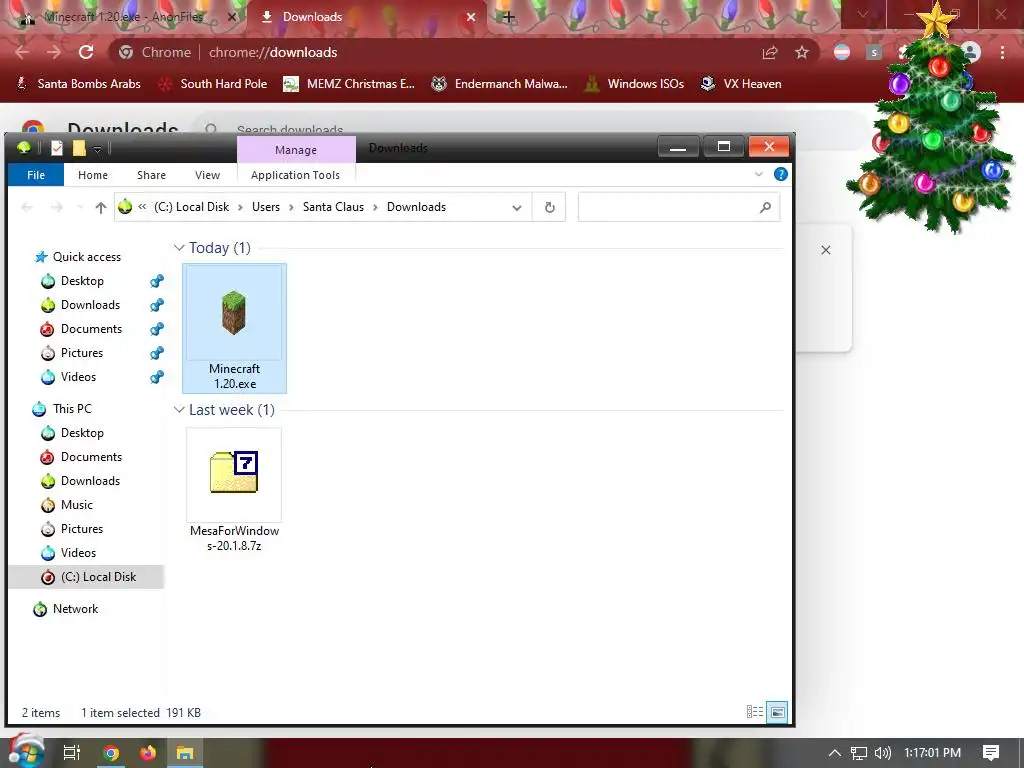1024x768 pixels.
Task: Collapse the Last week (1) group
Action: [179, 409]
